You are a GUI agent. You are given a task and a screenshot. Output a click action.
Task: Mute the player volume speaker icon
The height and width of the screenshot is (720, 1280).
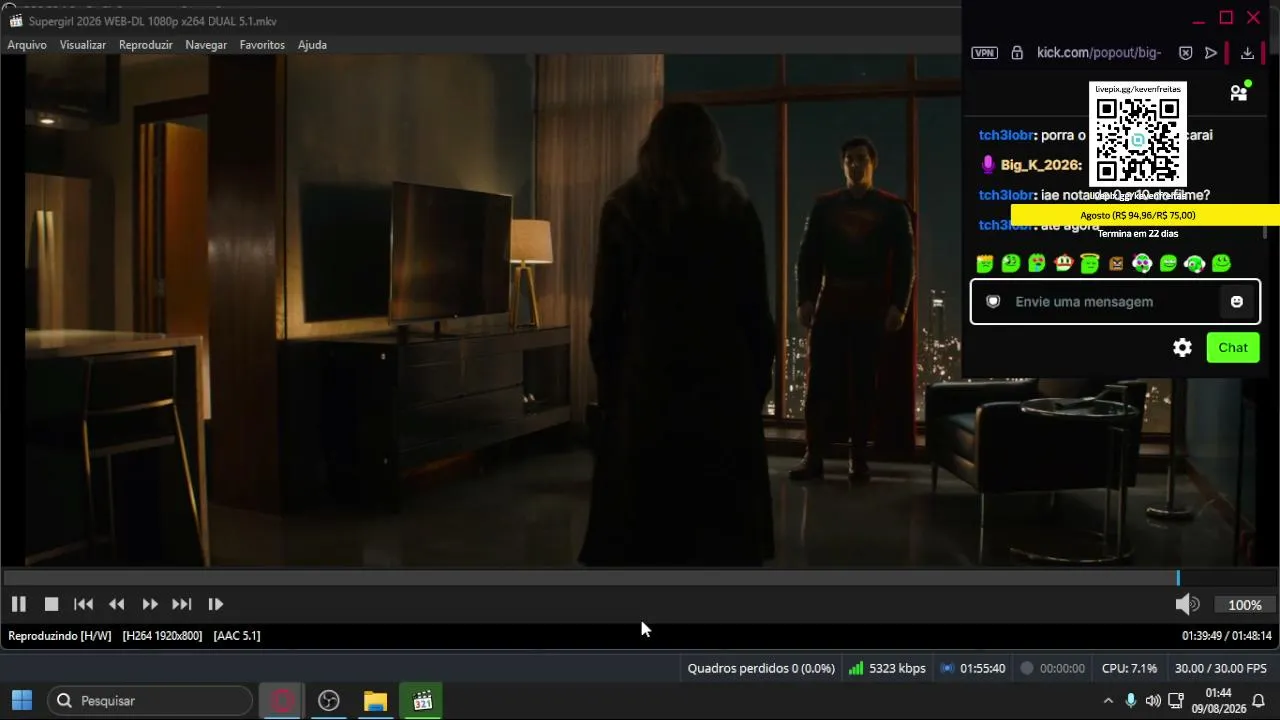click(1187, 604)
